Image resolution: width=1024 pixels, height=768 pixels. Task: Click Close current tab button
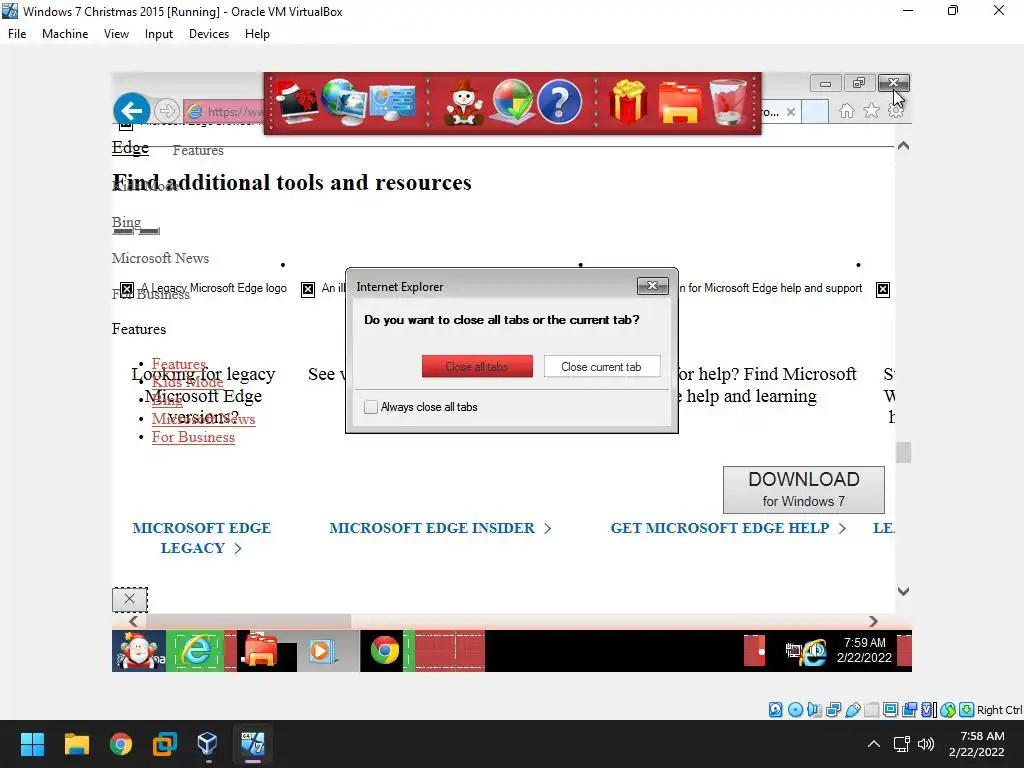tap(601, 366)
